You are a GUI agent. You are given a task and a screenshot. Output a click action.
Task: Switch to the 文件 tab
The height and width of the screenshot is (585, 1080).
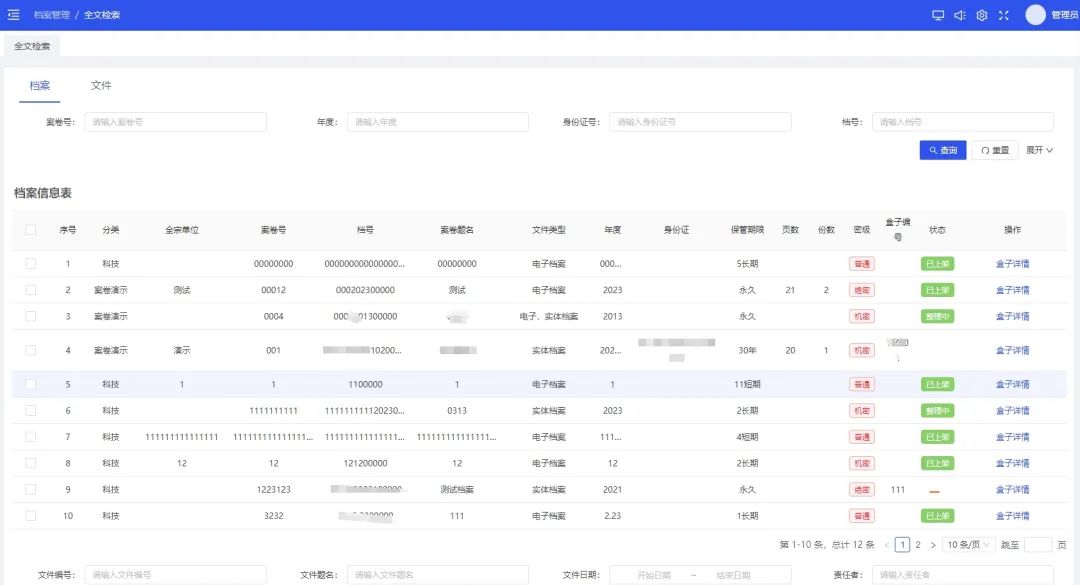click(x=101, y=85)
